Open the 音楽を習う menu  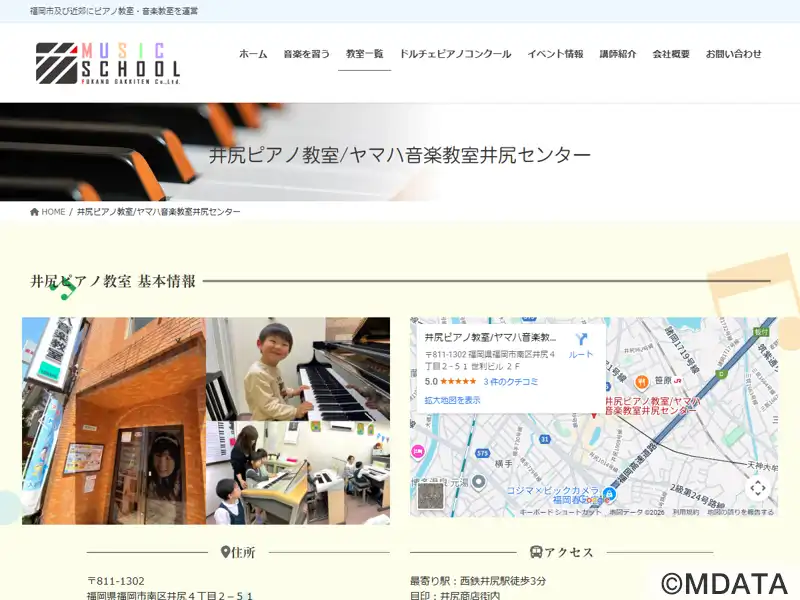point(306,54)
